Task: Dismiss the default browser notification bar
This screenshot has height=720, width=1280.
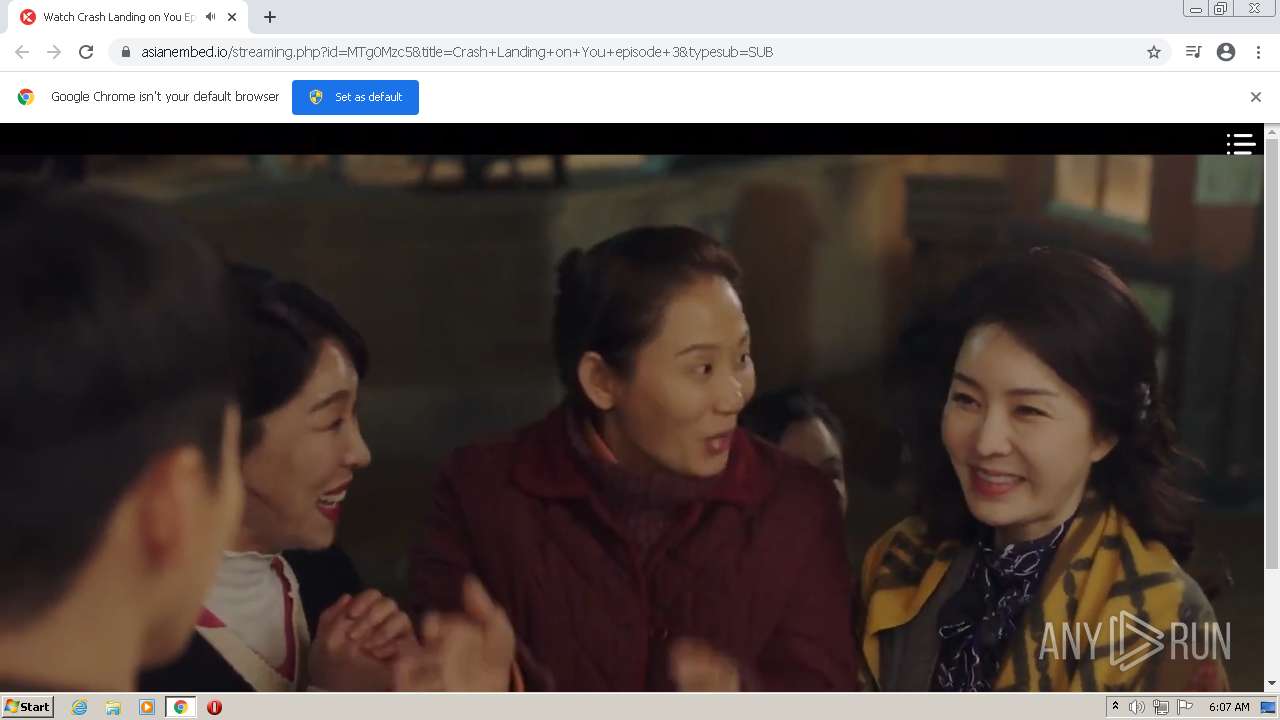Action: [1256, 97]
